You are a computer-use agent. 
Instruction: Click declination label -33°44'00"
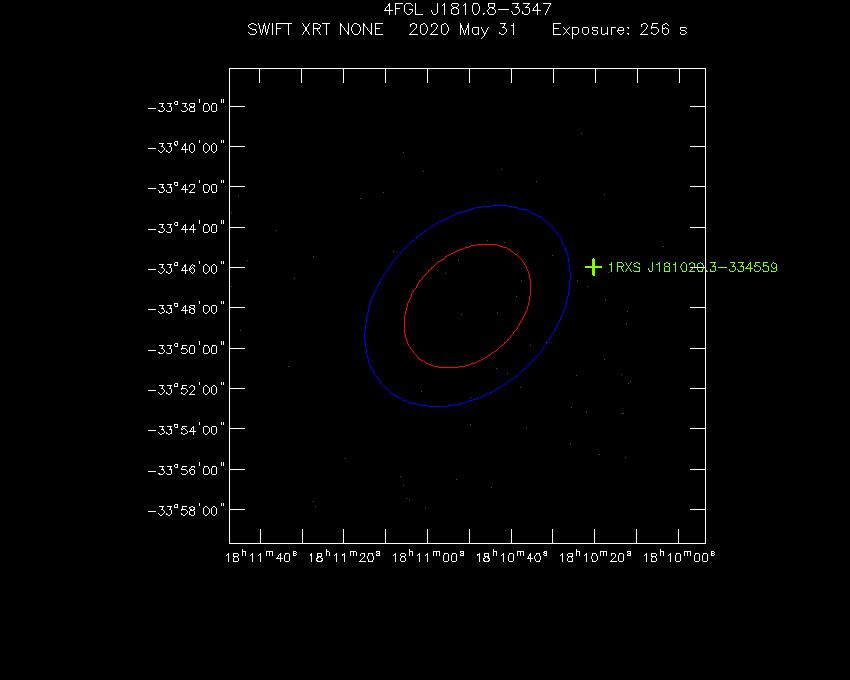click(186, 228)
